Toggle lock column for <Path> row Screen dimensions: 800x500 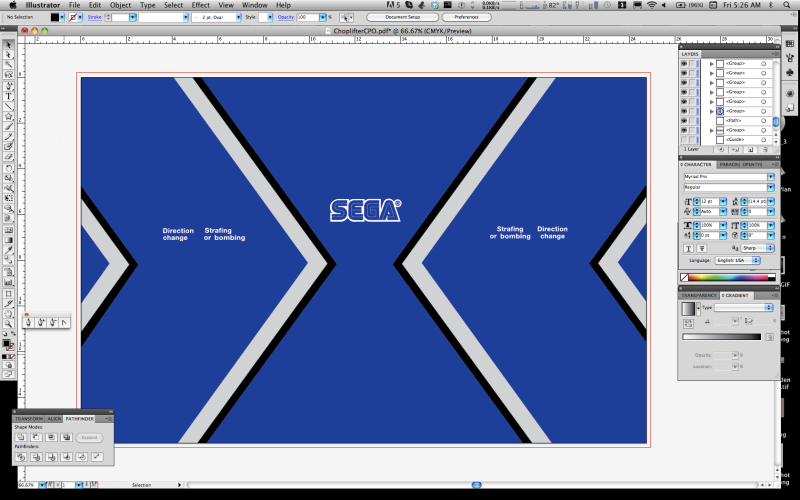point(692,120)
